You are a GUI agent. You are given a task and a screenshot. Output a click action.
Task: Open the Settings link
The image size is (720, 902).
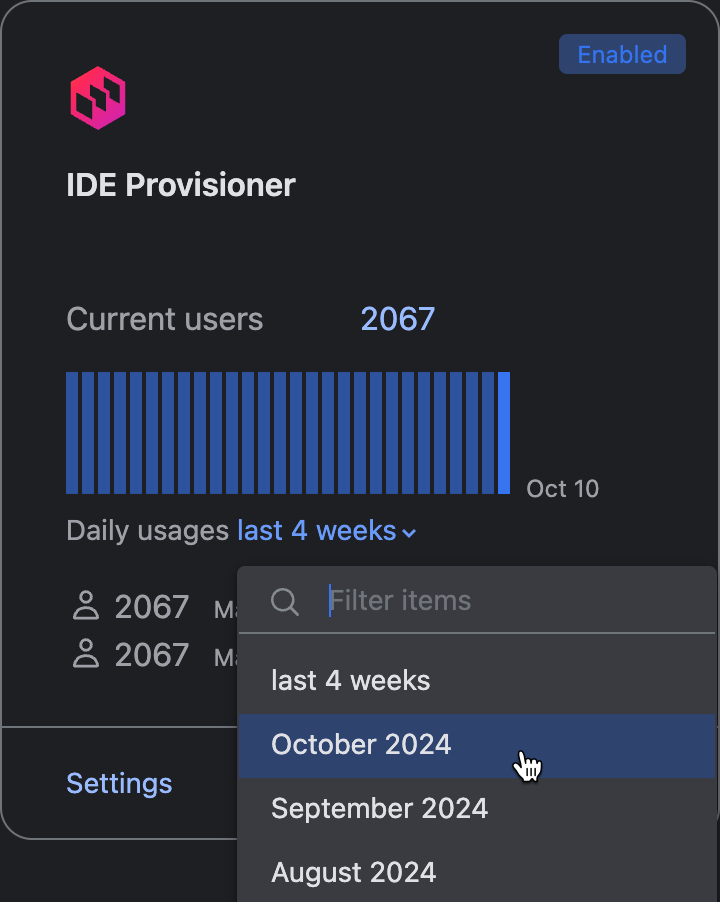pos(119,783)
